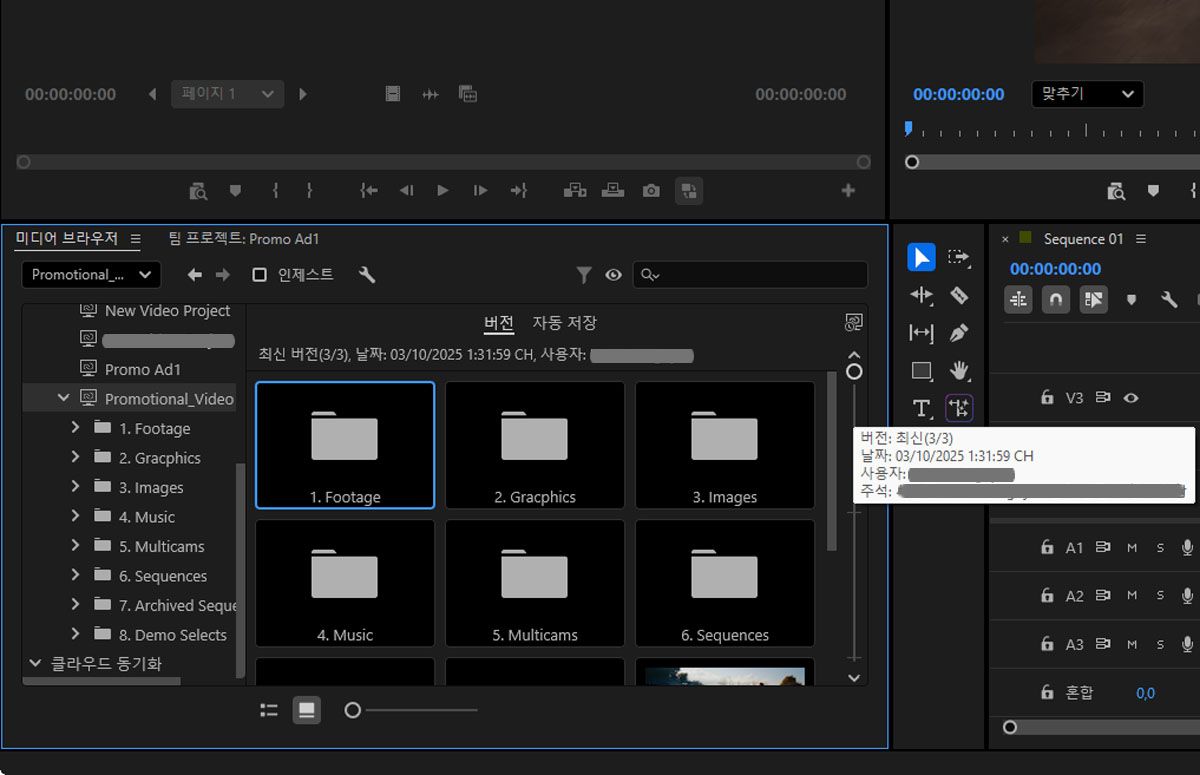Click the thumbnail size zoom slider

coord(353,710)
